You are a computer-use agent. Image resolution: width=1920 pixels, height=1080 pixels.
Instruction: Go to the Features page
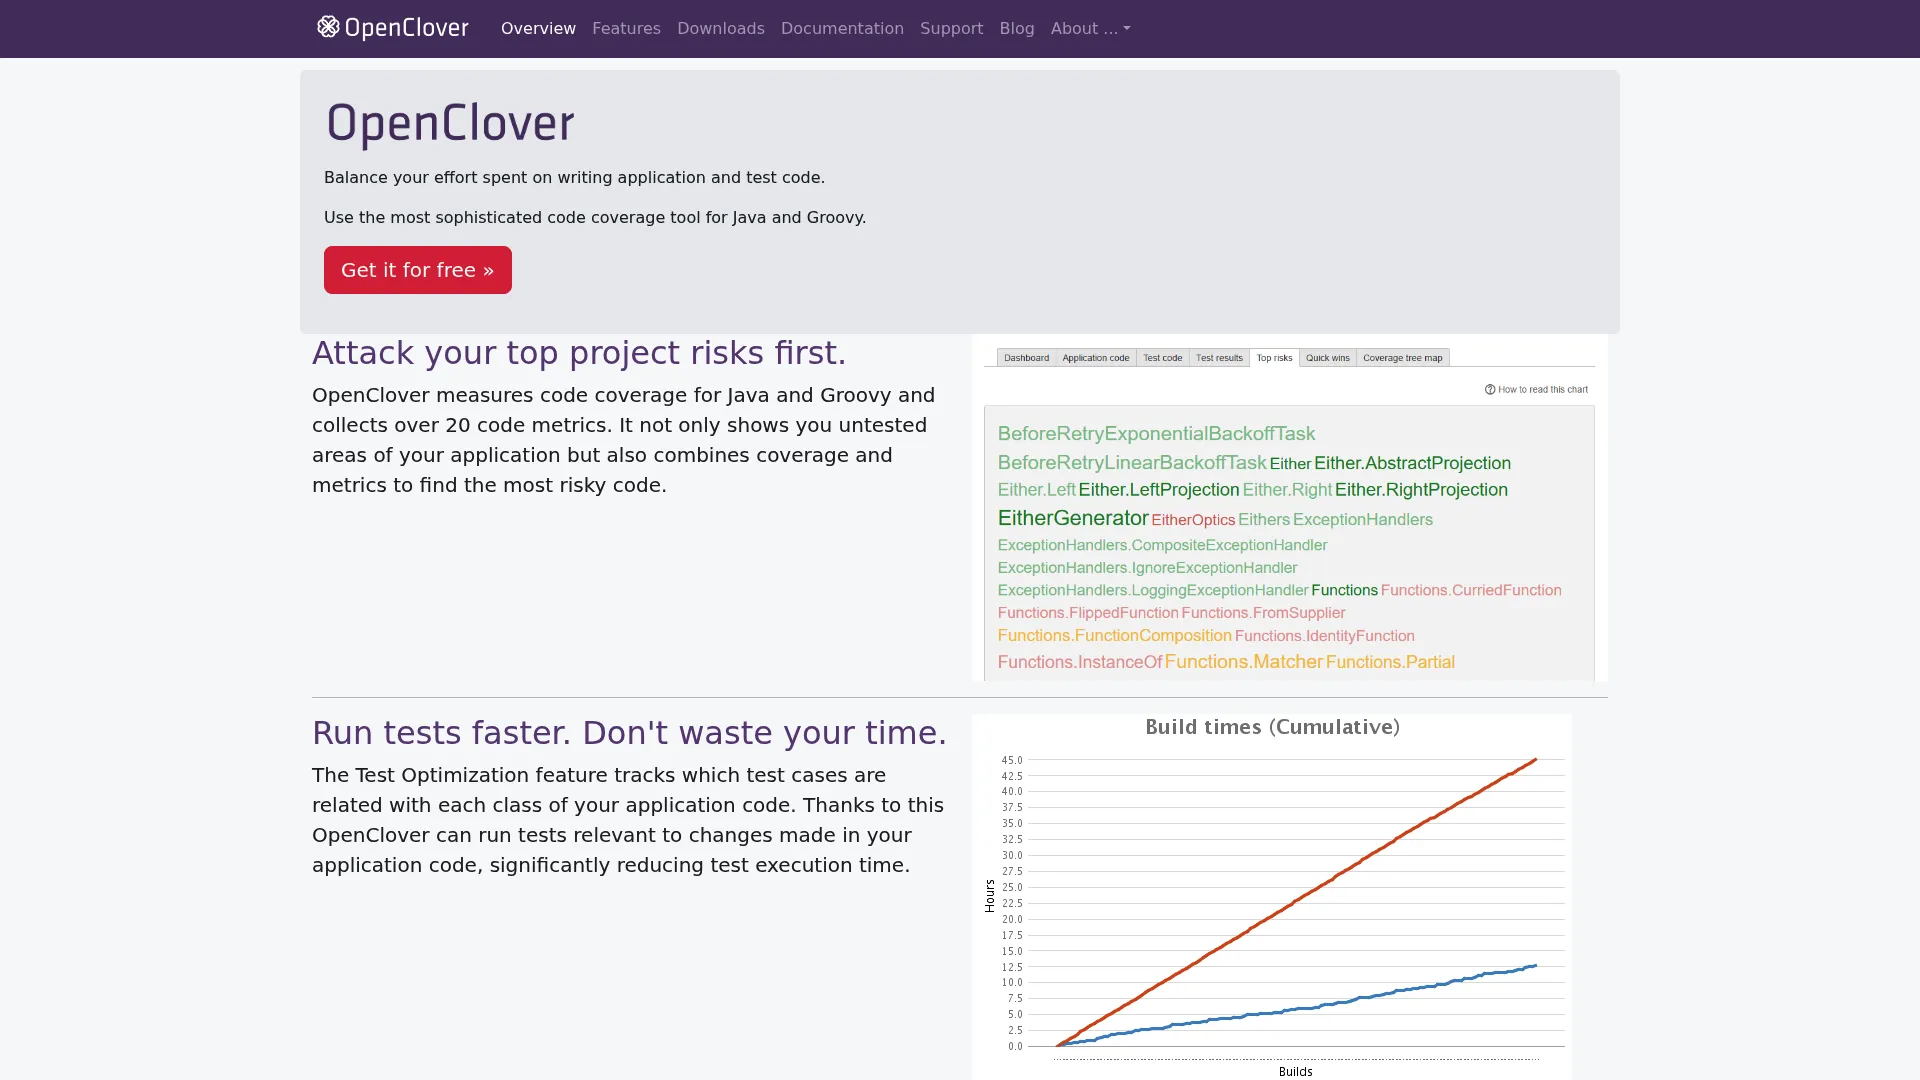(626, 28)
